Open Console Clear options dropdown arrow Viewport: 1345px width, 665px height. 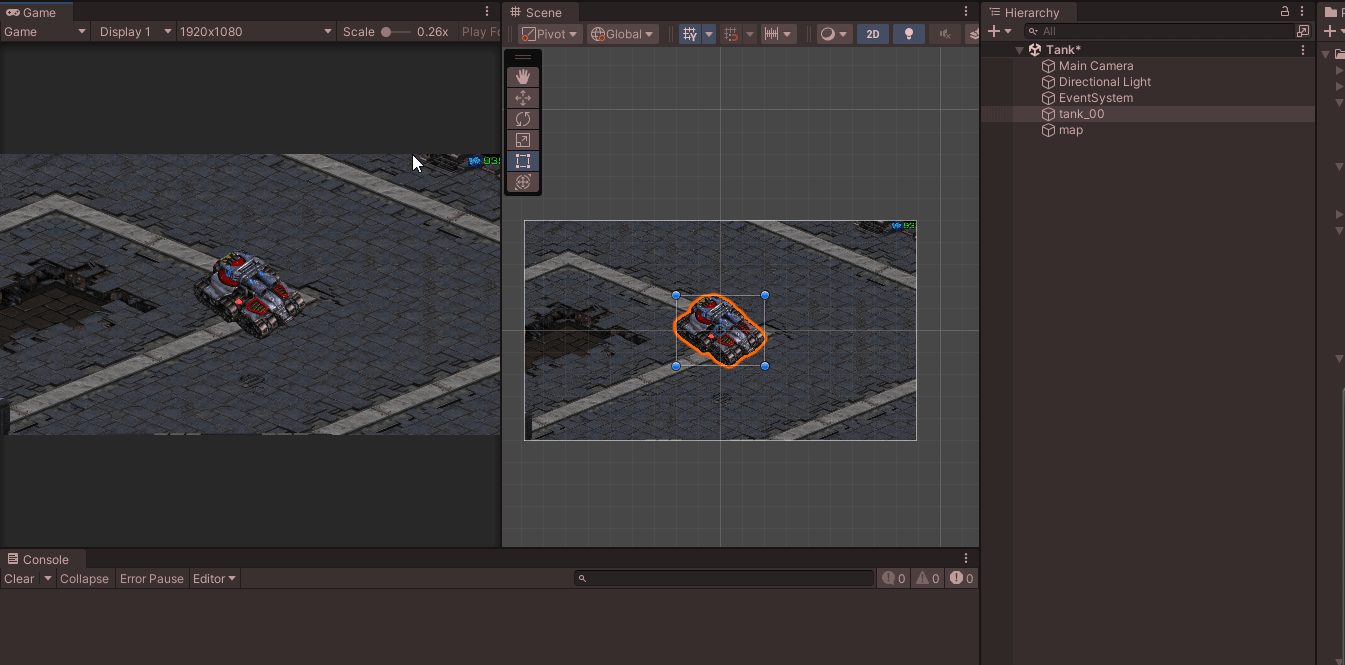point(47,579)
